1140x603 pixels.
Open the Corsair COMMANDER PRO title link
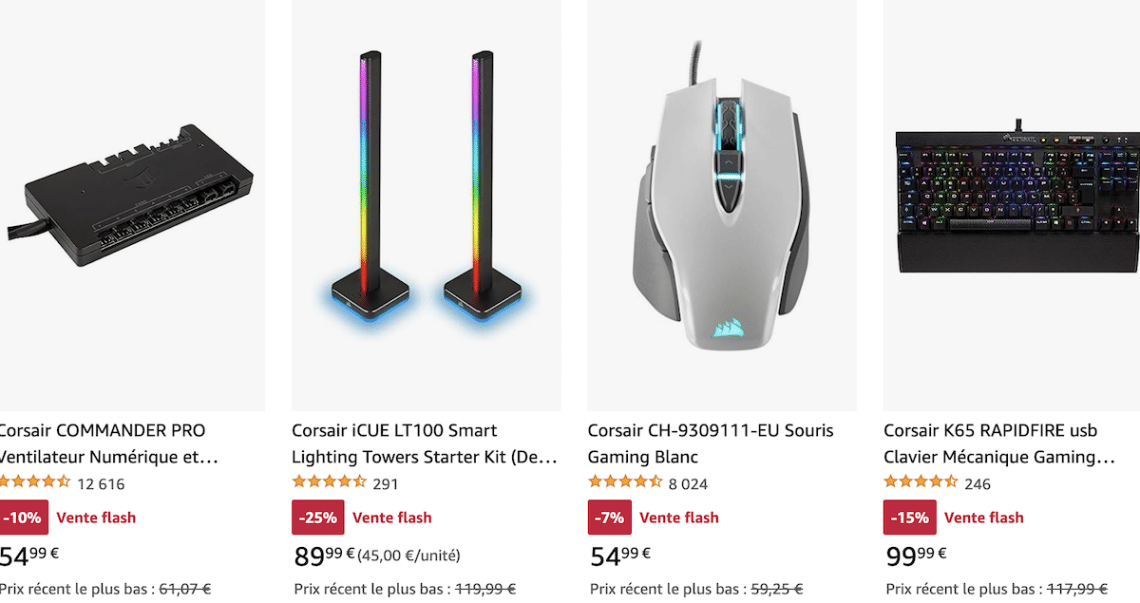[105, 444]
